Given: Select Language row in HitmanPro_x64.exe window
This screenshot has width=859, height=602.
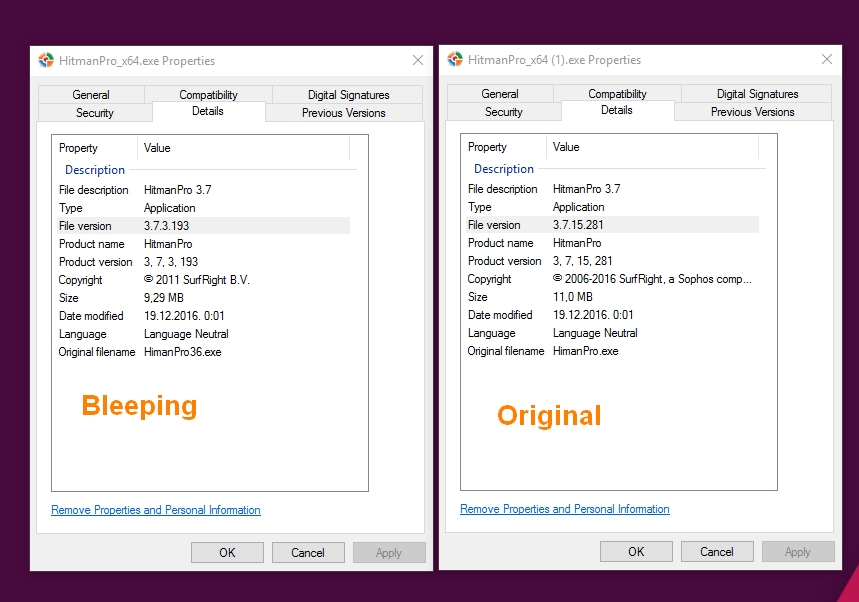Looking at the screenshot, I should 204,334.
